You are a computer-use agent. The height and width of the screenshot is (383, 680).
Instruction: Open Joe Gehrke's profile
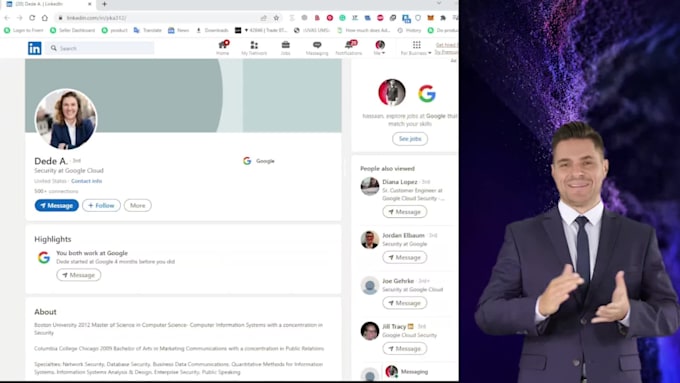398,281
